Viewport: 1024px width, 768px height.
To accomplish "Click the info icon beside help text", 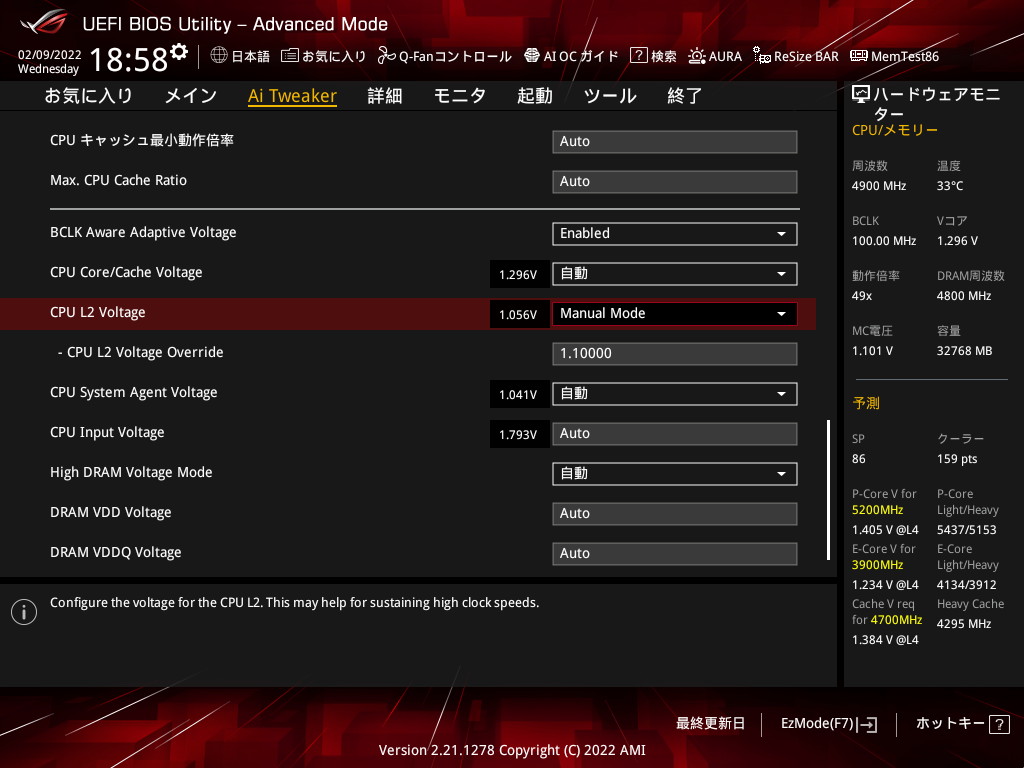I will pos(24,612).
